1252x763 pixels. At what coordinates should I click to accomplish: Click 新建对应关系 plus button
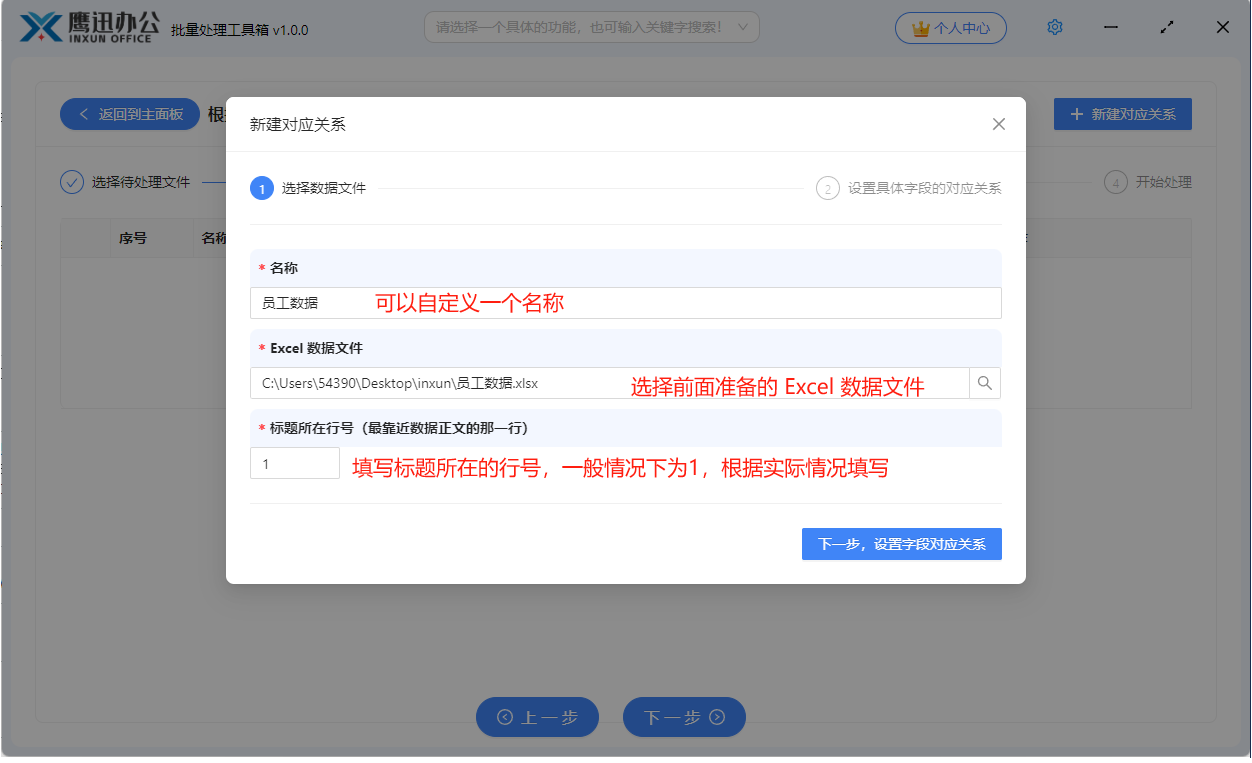[1122, 114]
